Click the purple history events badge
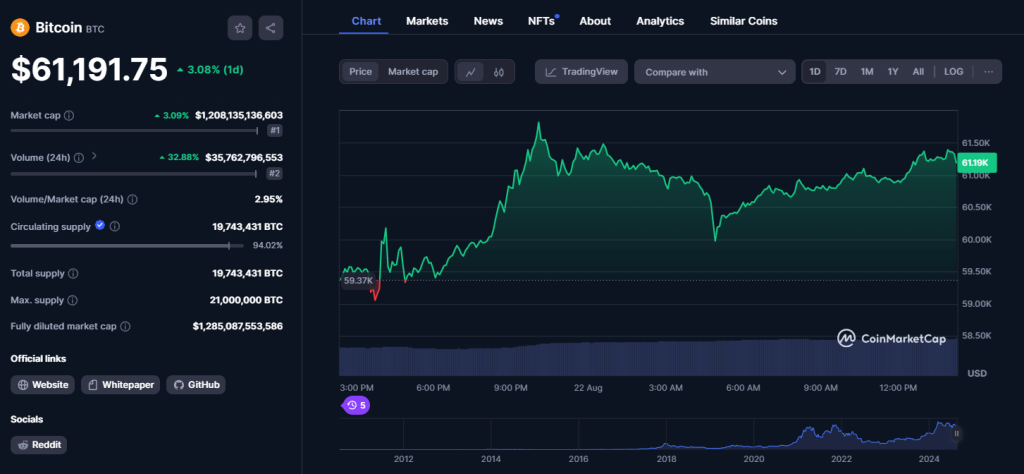1024x474 pixels. point(356,405)
